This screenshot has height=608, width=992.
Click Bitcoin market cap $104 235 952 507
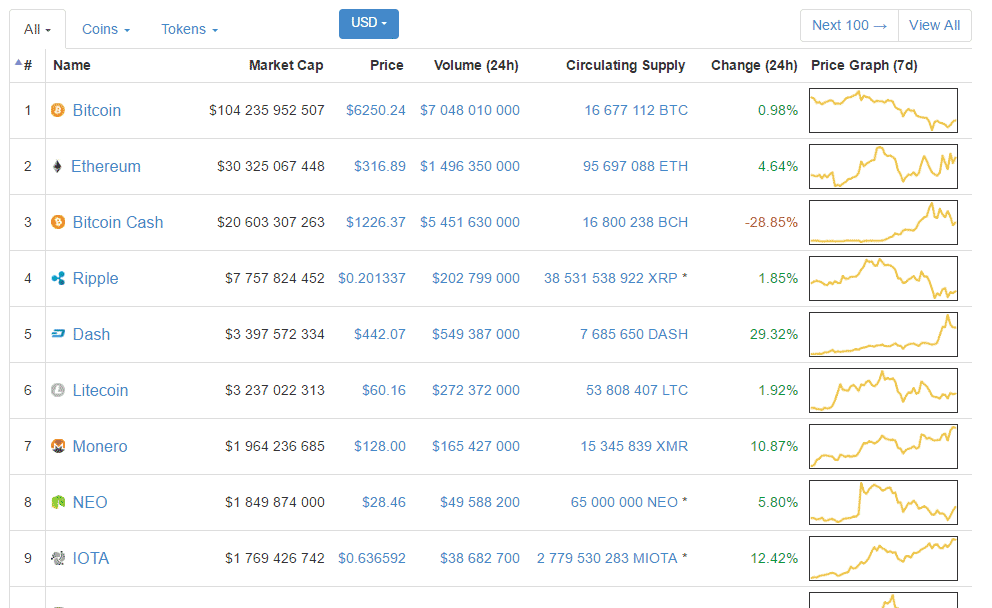tap(267, 110)
